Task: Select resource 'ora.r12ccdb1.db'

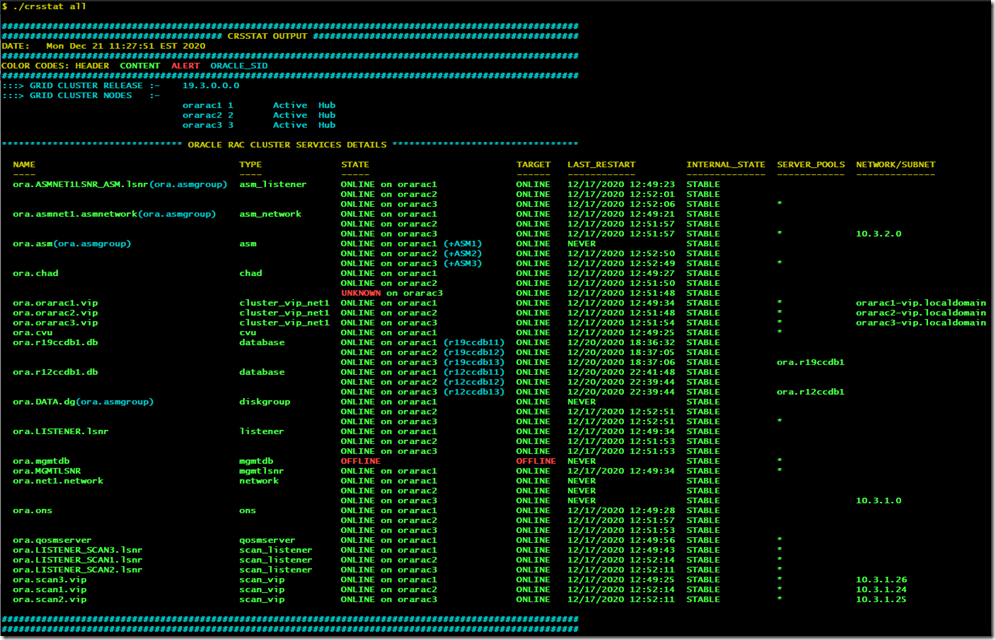Action: pyautogui.click(x=55, y=372)
